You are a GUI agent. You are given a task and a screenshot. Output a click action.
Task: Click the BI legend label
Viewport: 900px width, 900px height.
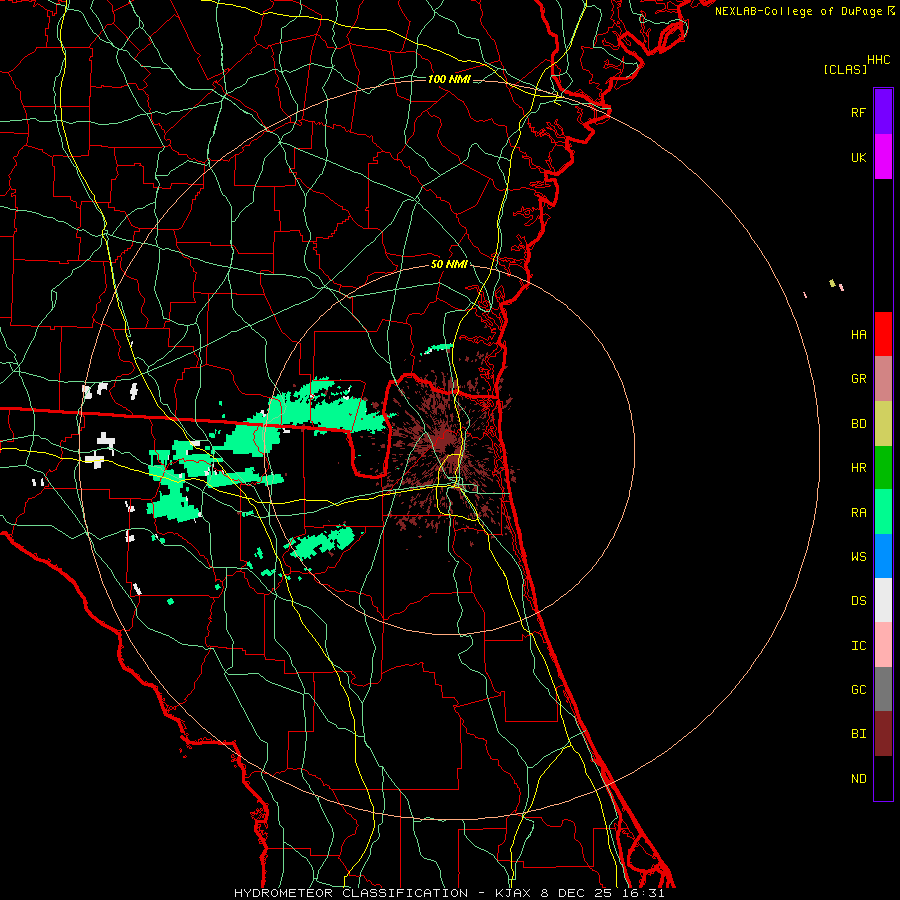858,734
